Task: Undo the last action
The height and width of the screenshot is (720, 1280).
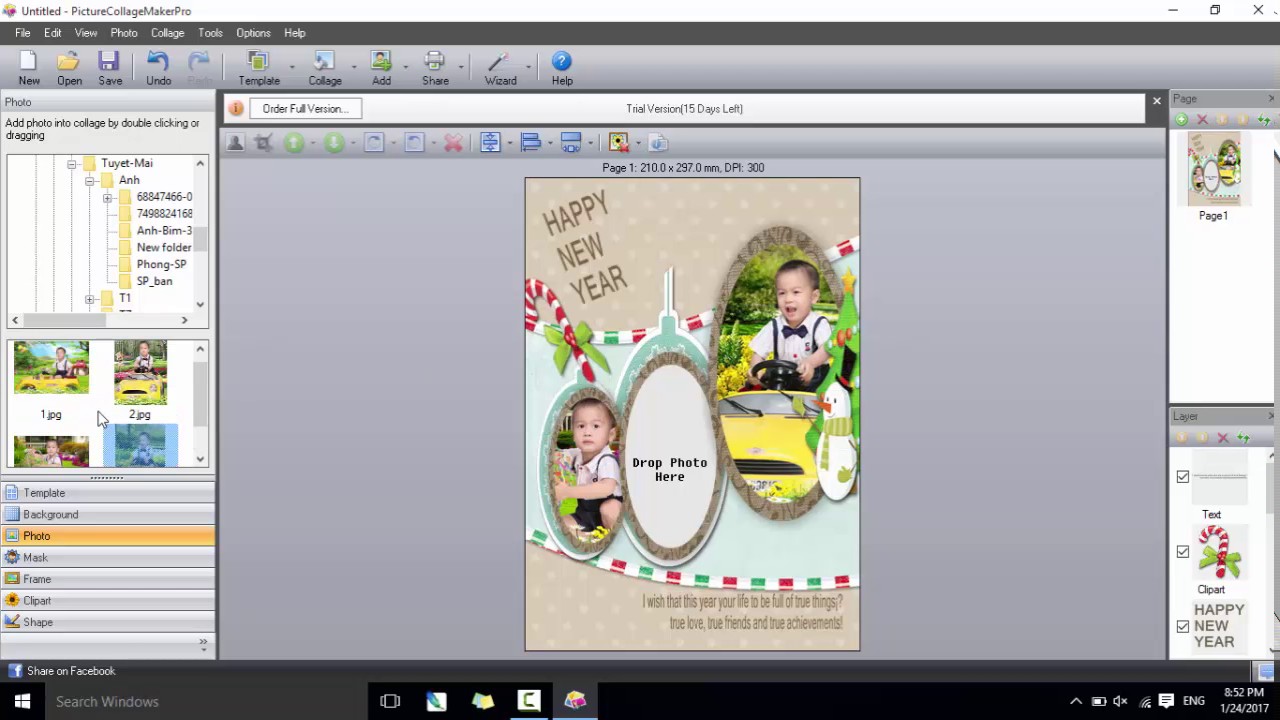Action: click(158, 68)
